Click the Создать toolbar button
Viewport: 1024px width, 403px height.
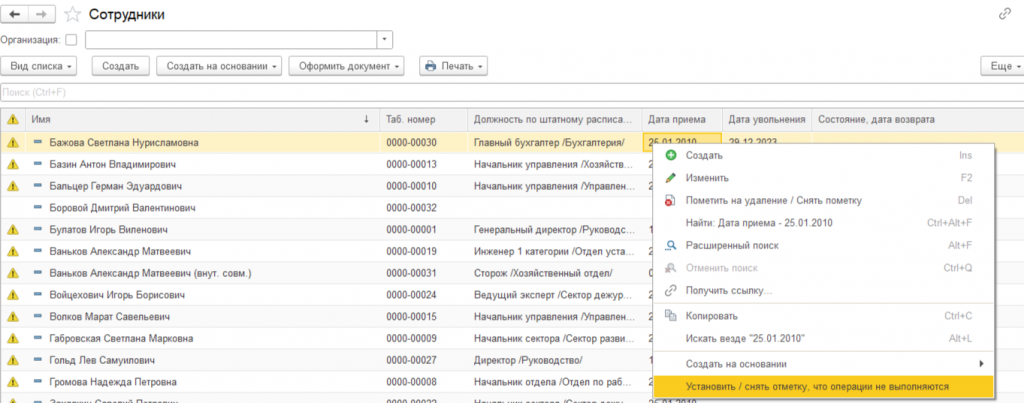point(120,66)
